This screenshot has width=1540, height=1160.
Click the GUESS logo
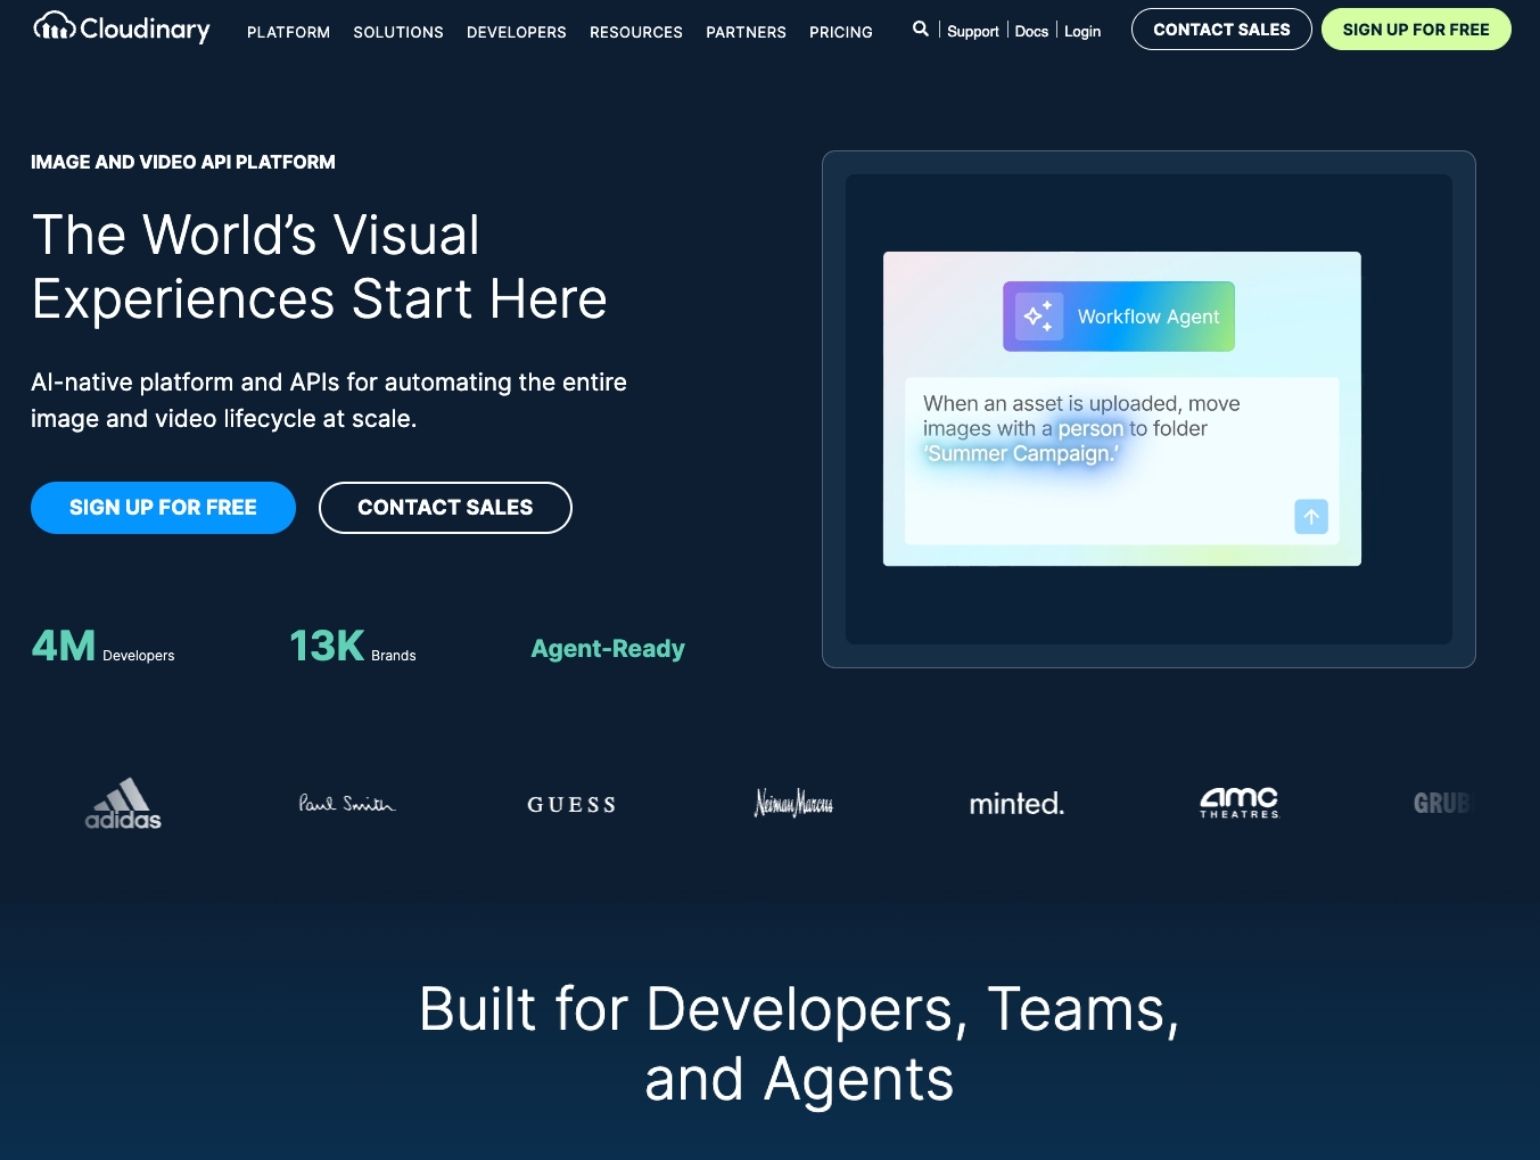coord(571,804)
